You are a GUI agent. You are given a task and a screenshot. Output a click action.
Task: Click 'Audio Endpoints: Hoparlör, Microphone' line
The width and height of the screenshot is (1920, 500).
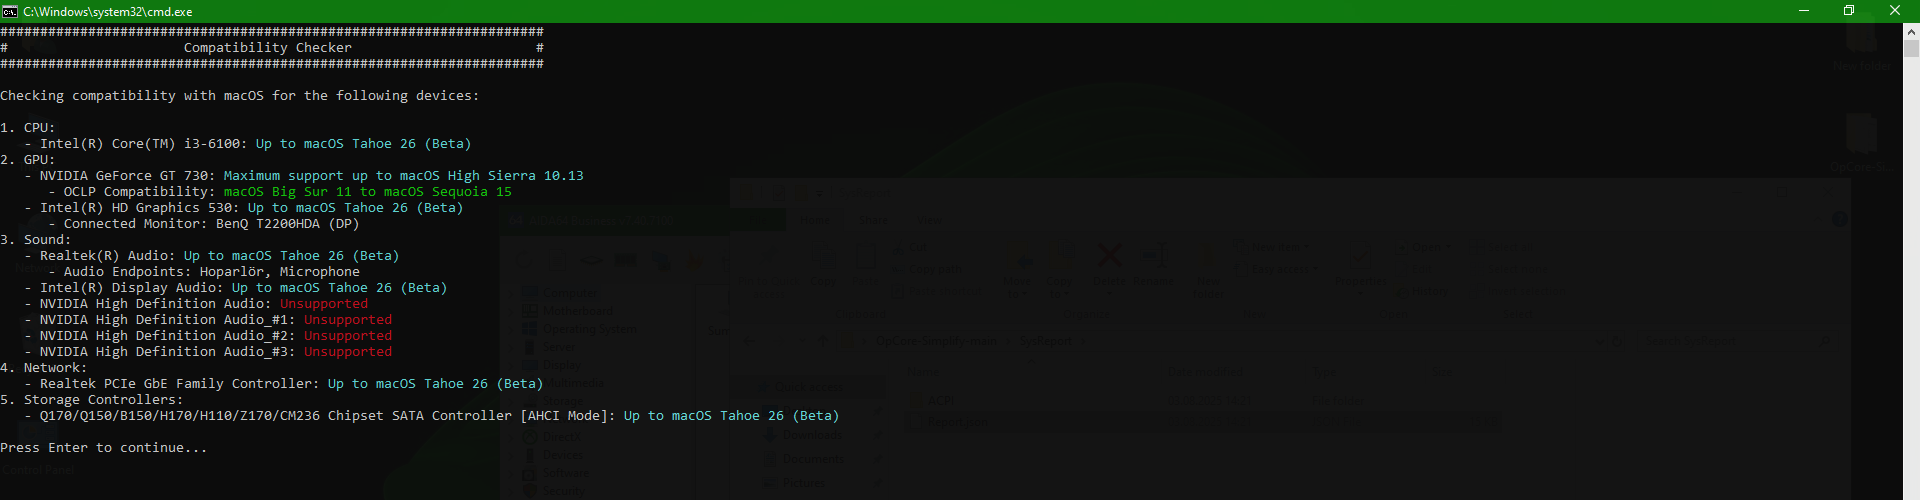(x=212, y=271)
